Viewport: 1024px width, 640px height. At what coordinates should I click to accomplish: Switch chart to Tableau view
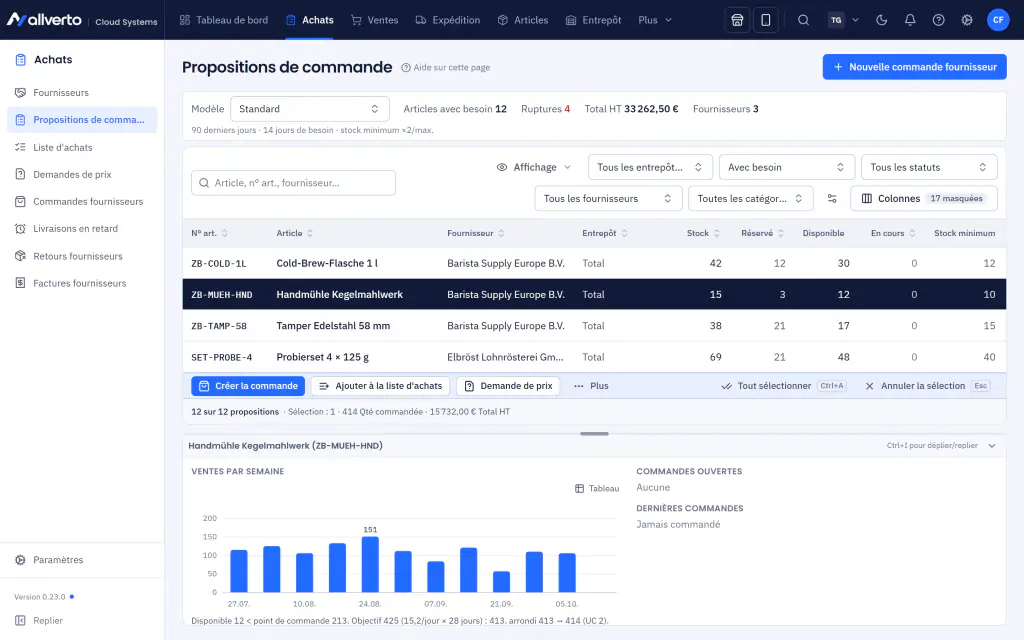click(597, 488)
